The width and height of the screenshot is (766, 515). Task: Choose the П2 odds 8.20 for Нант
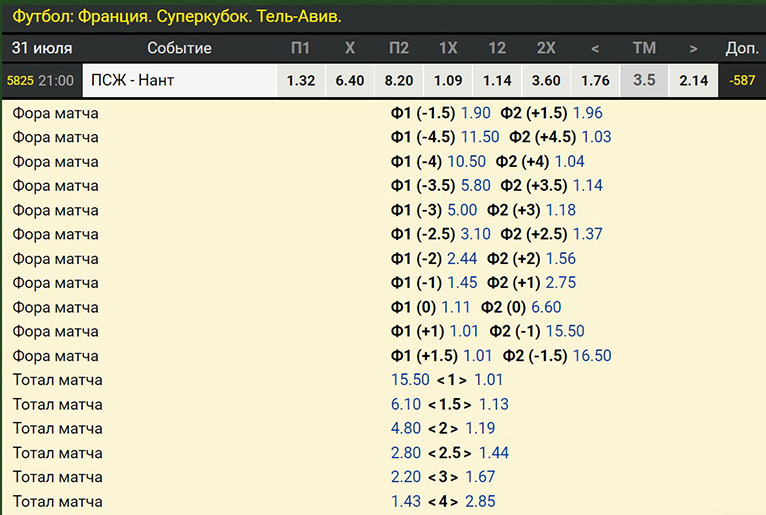[x=399, y=80]
